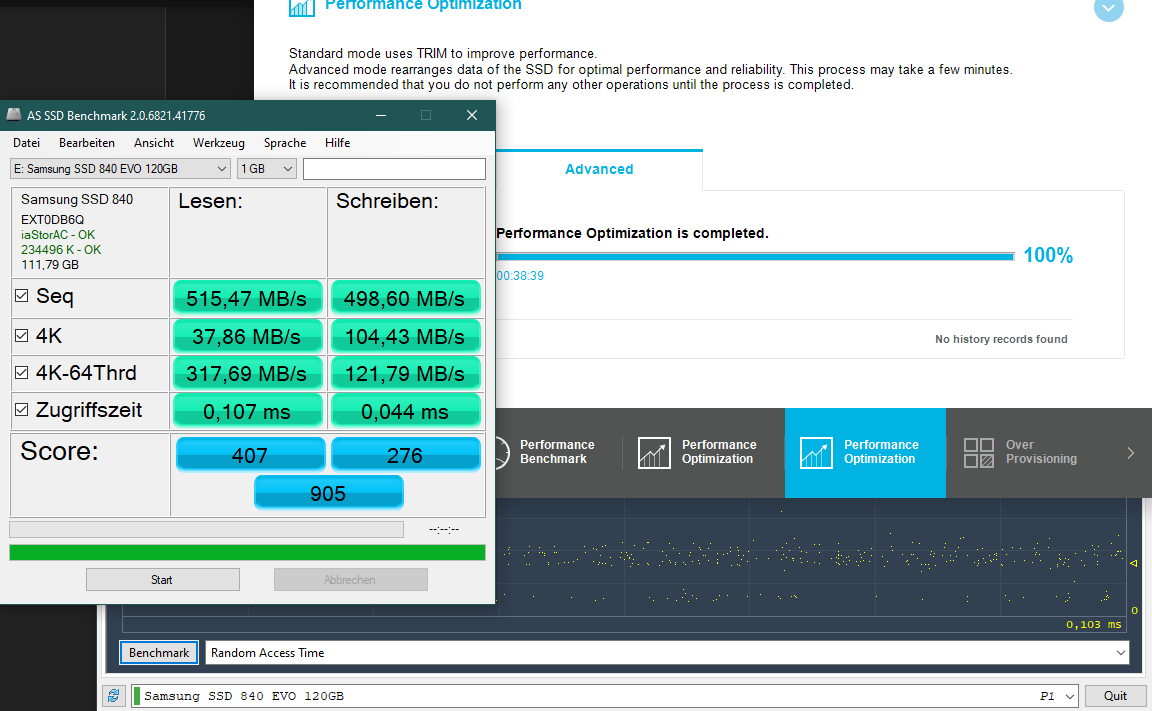Collapse section with round chevron-down button
Image resolution: width=1152 pixels, height=711 pixels.
click(x=1109, y=10)
